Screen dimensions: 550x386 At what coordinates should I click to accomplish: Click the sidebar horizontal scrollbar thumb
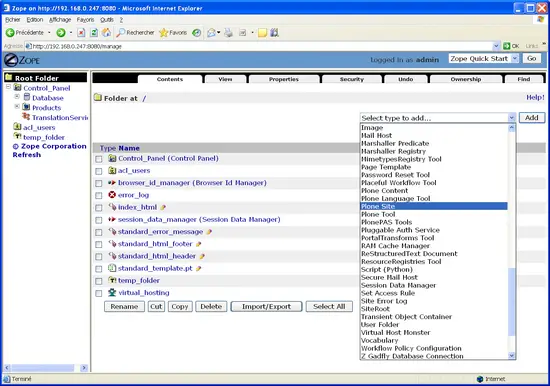tap(42, 368)
